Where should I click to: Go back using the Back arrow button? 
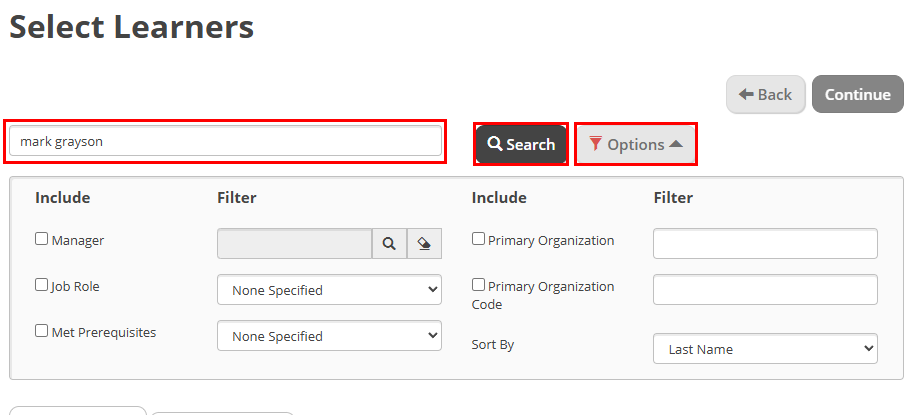click(765, 94)
